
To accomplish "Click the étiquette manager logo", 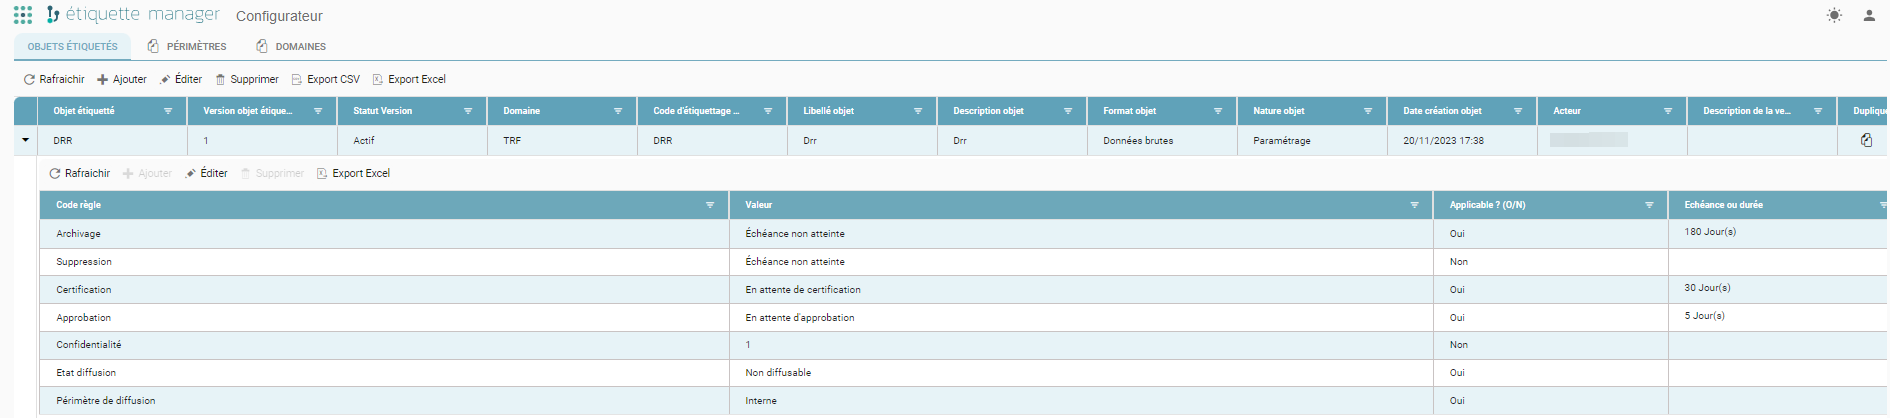I will [x=133, y=15].
